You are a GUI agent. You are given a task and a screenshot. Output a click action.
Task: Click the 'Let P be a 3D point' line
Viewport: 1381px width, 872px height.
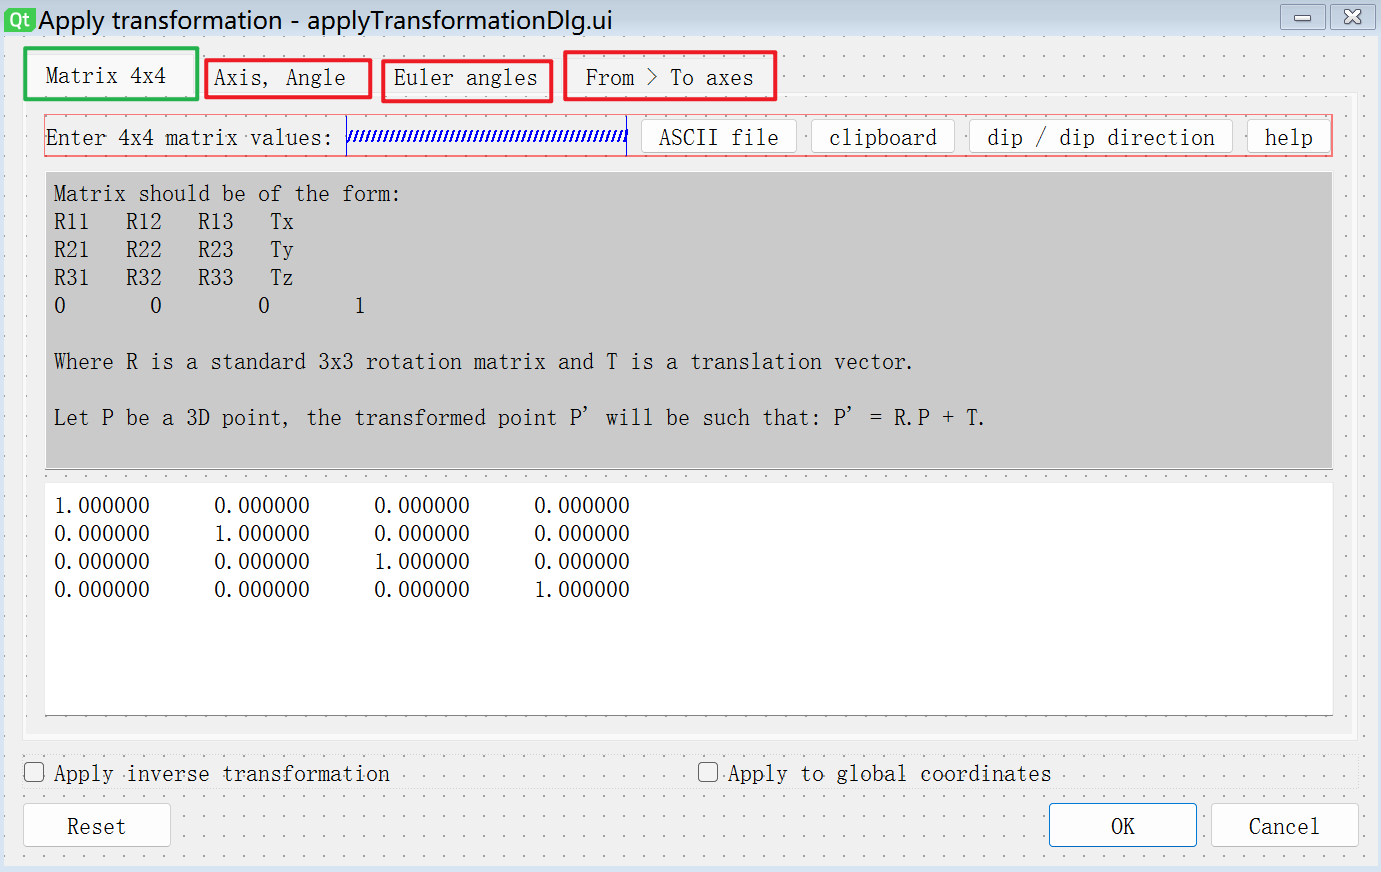519,418
